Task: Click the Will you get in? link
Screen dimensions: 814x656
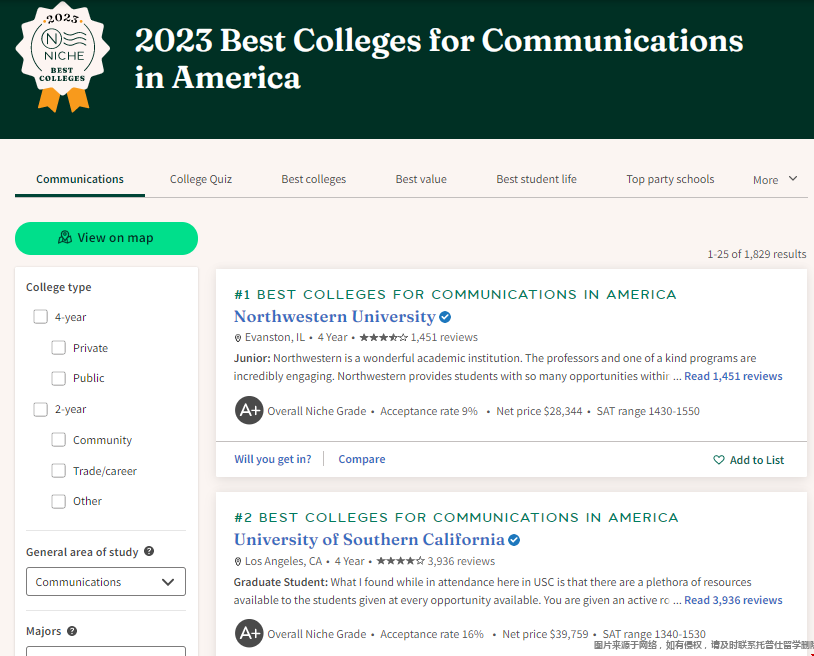Action: [x=272, y=459]
